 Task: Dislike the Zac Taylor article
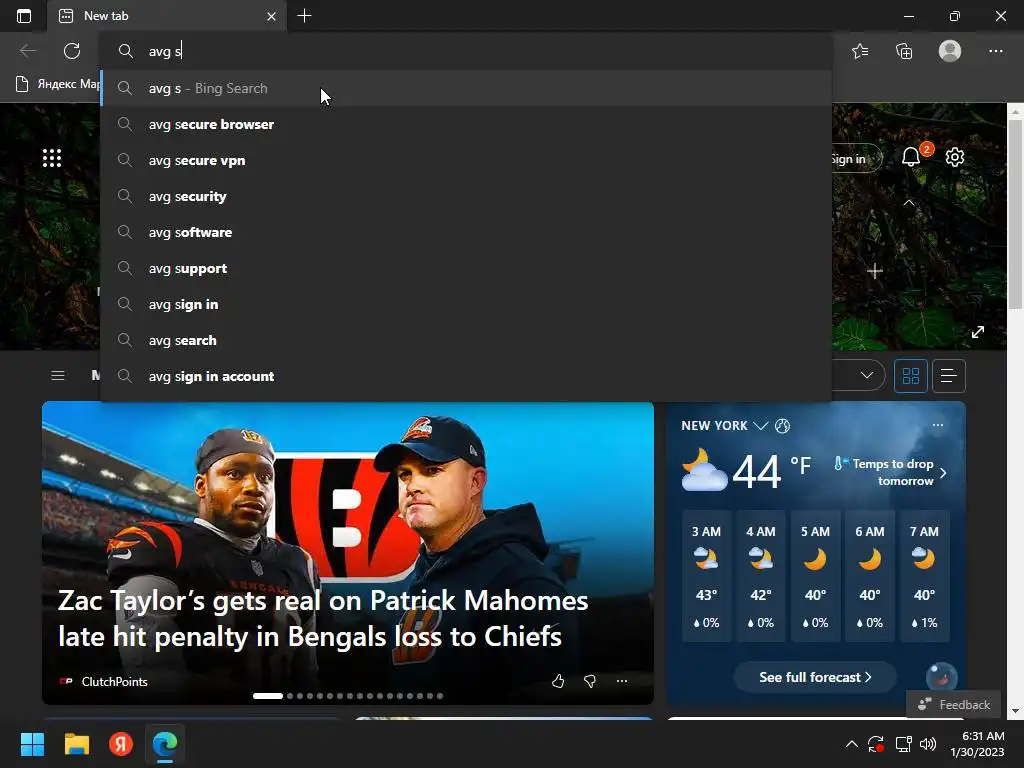[x=590, y=681]
